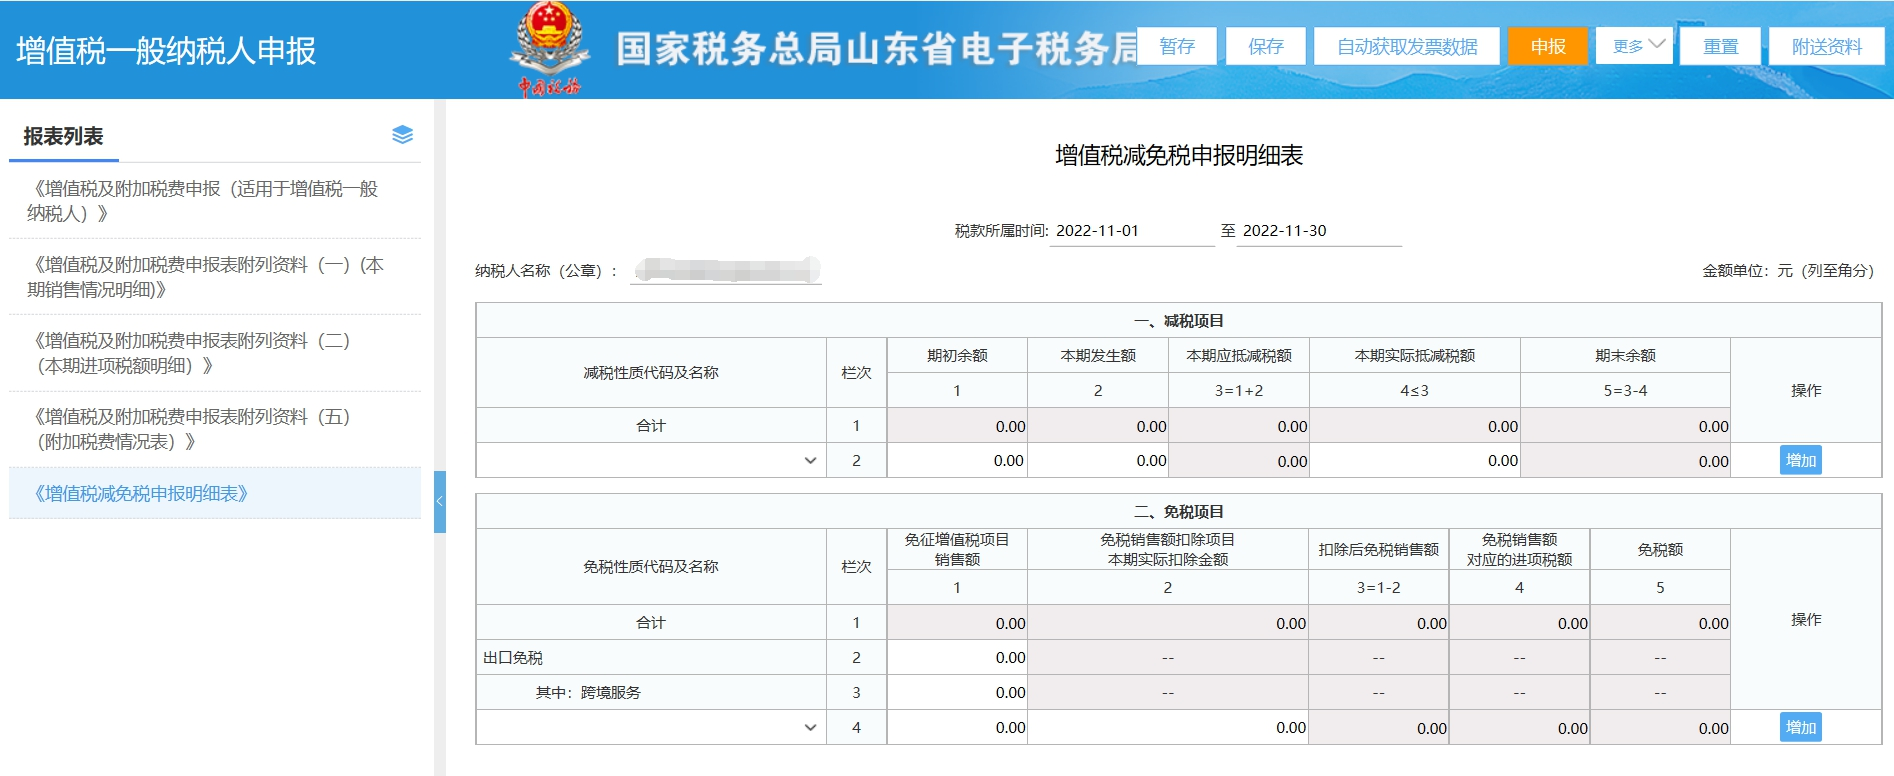Click the 出口免税 销售额 input cell
Screen dimensions: 1894x776
click(x=957, y=658)
